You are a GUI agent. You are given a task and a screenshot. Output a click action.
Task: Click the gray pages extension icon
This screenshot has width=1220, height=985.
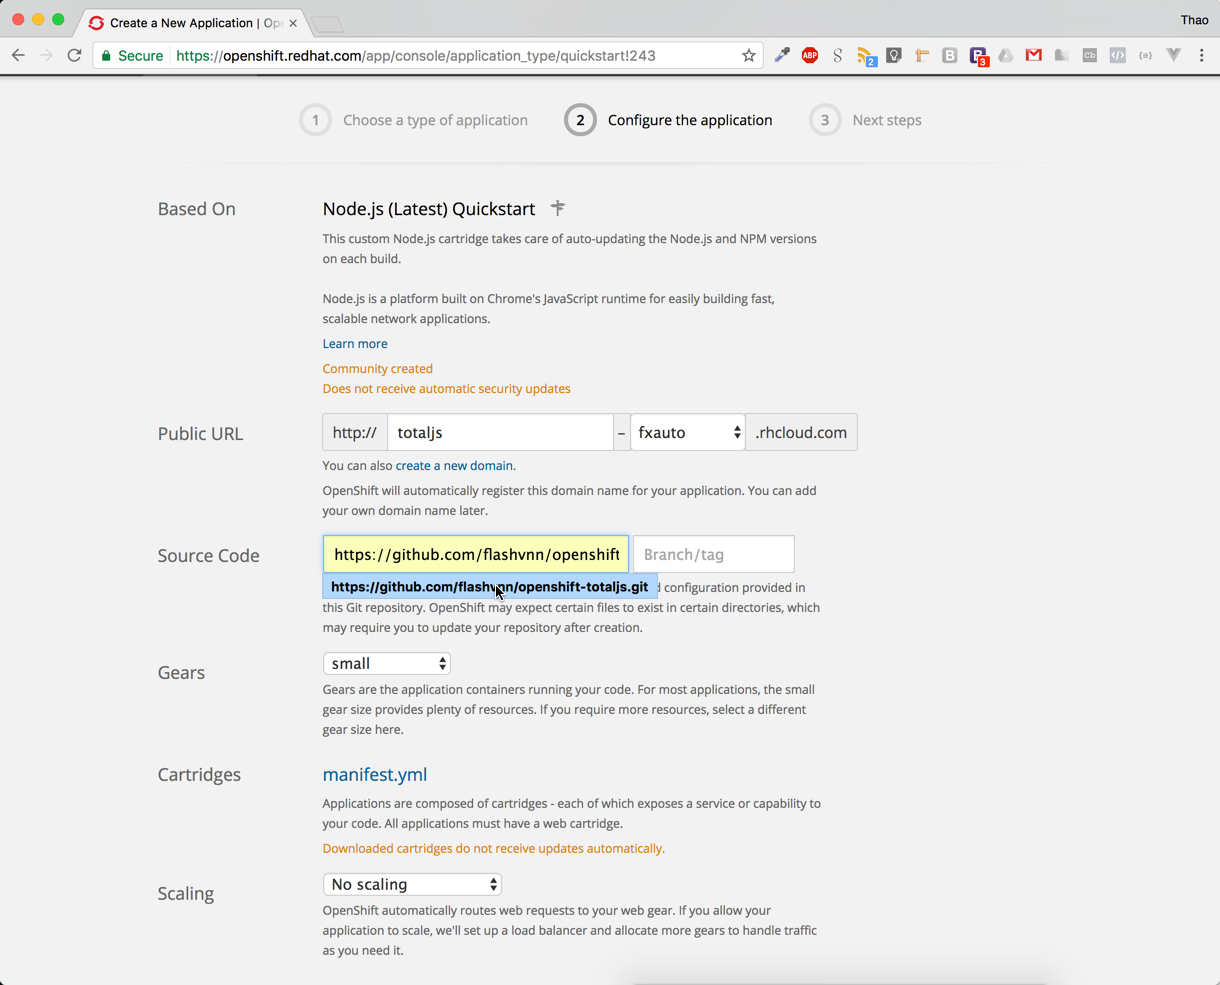tap(1062, 56)
